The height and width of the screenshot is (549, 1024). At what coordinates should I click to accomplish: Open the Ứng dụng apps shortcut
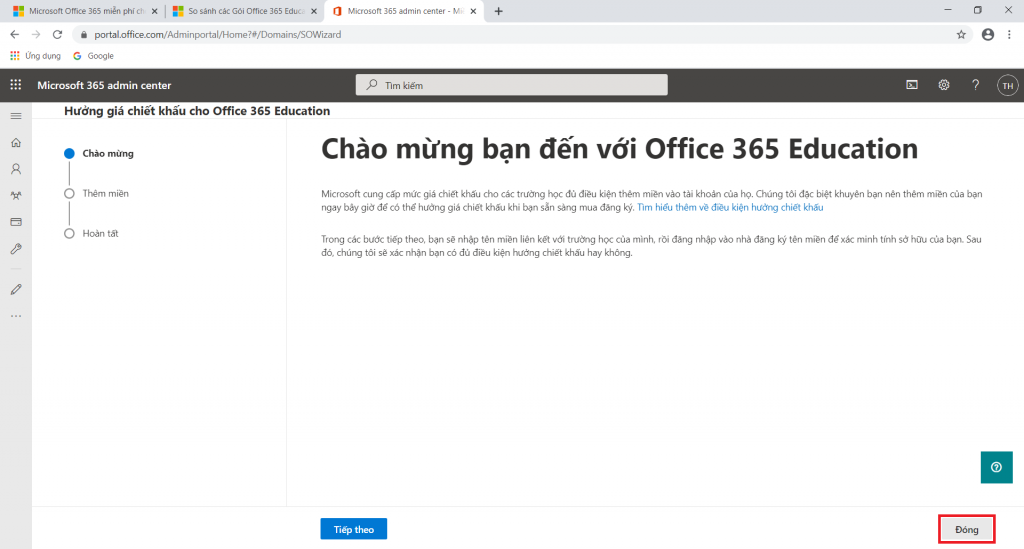[36, 56]
